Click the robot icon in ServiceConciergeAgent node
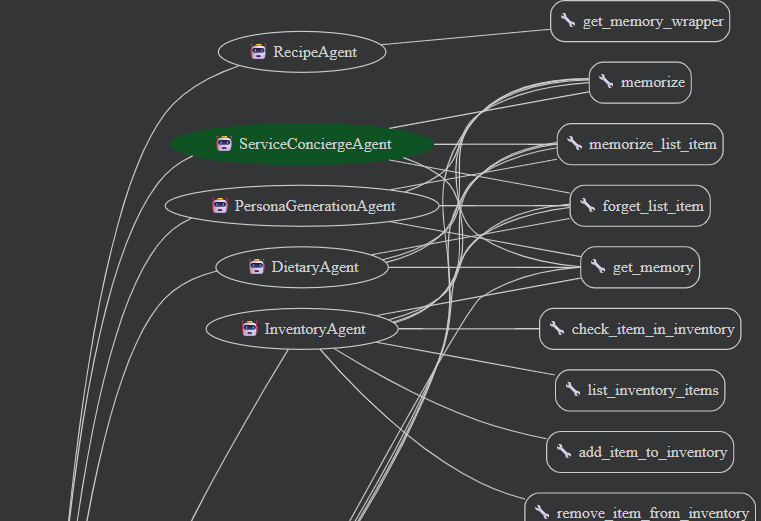761x521 pixels. 224,144
